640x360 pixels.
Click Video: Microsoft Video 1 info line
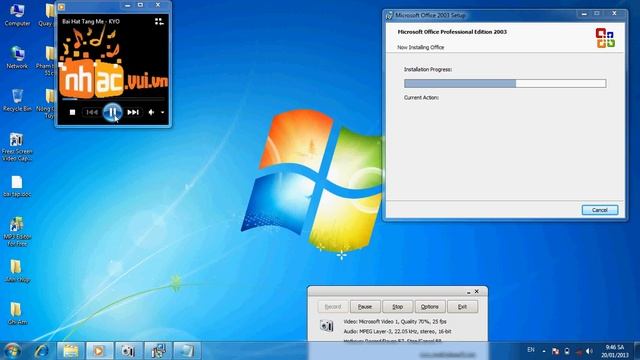395,322
